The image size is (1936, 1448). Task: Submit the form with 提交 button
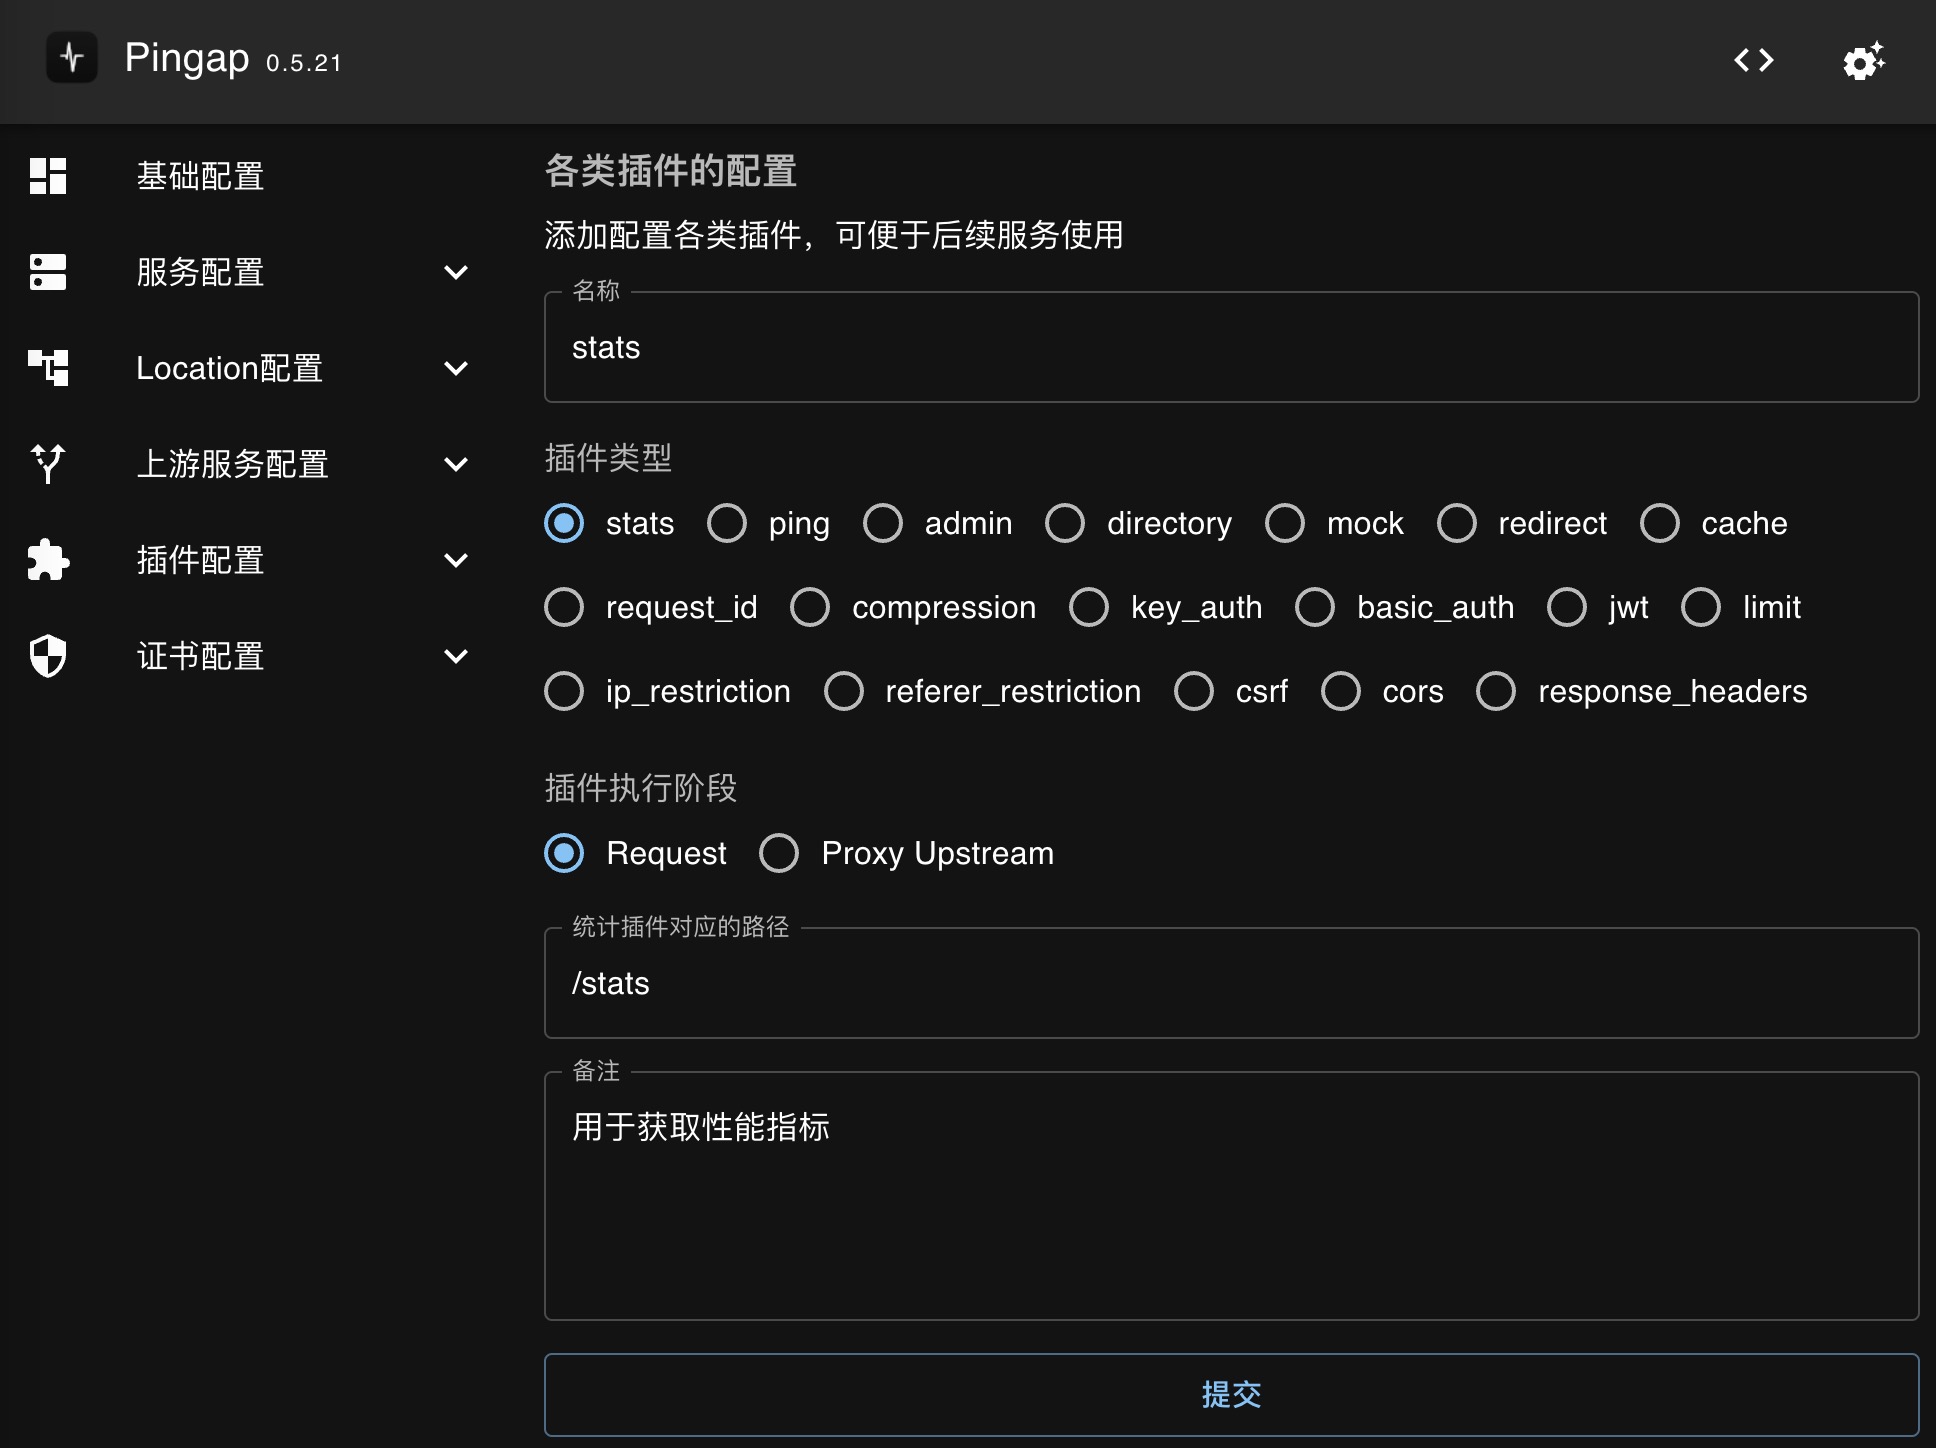(1231, 1394)
